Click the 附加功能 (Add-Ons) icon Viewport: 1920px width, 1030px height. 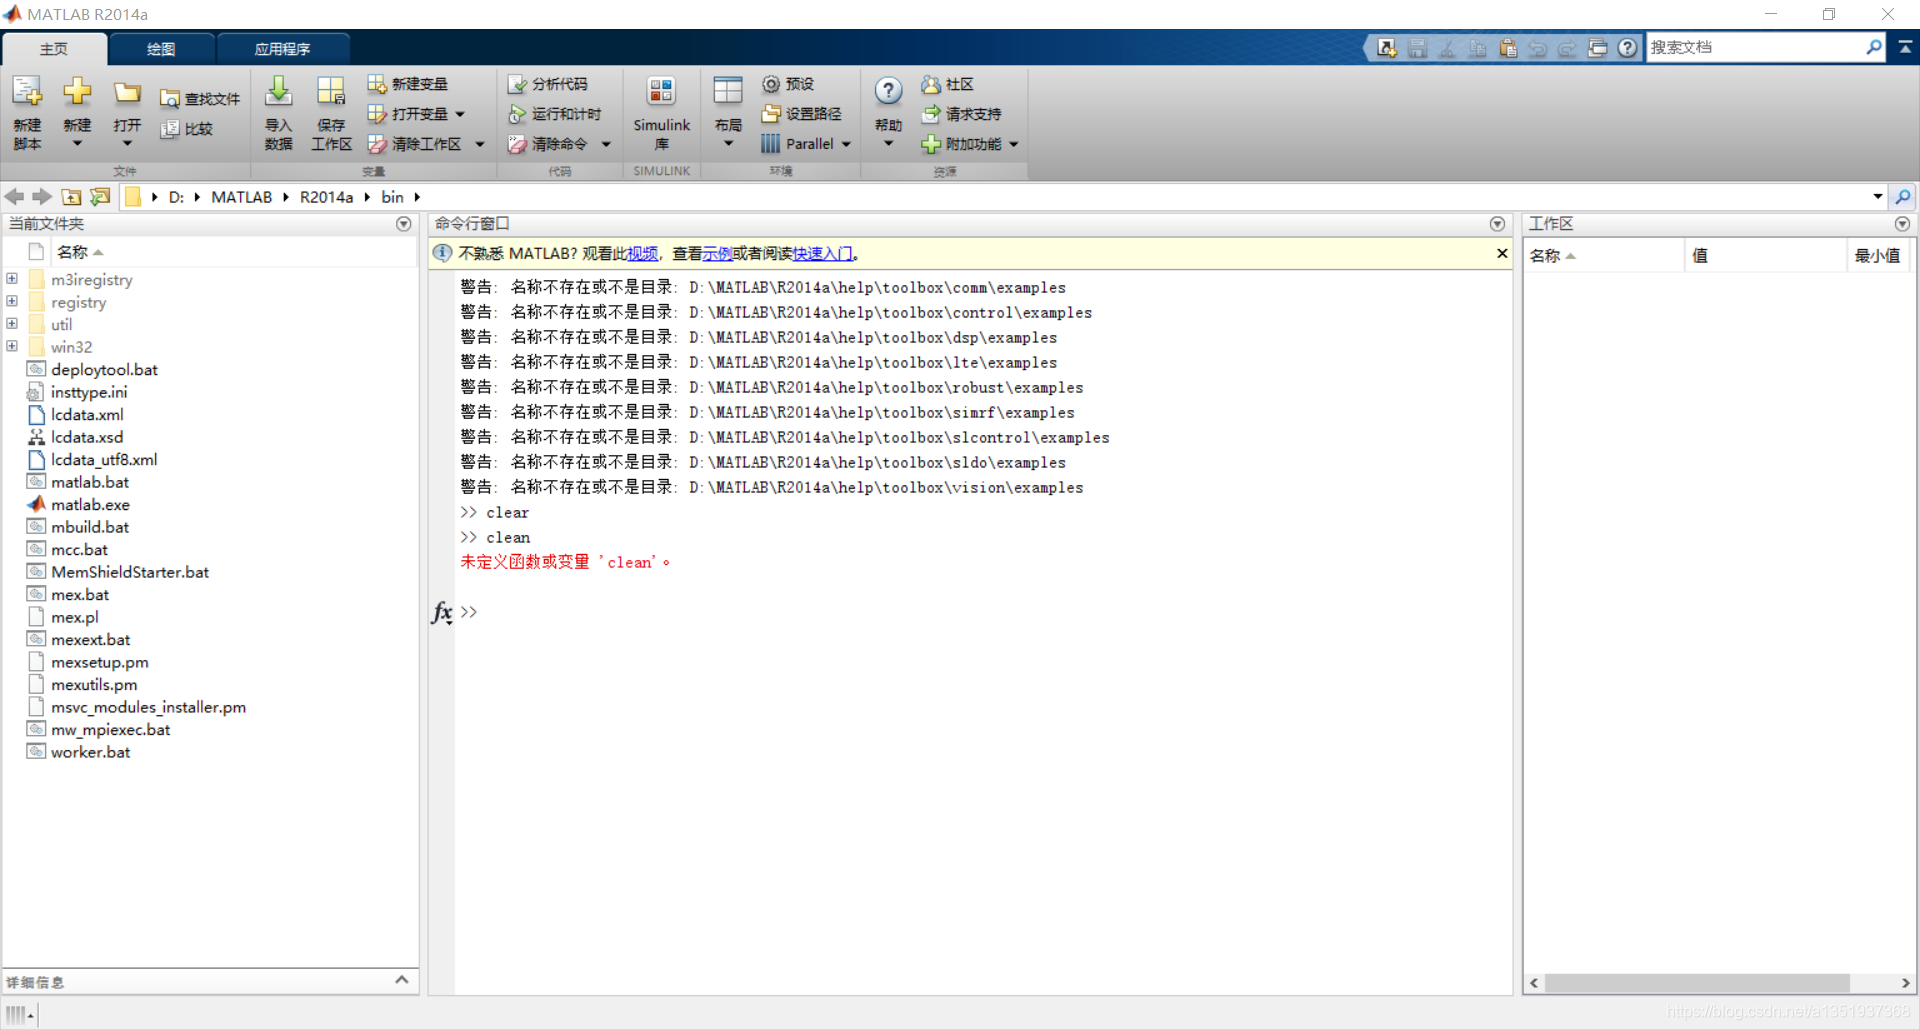tap(931, 144)
